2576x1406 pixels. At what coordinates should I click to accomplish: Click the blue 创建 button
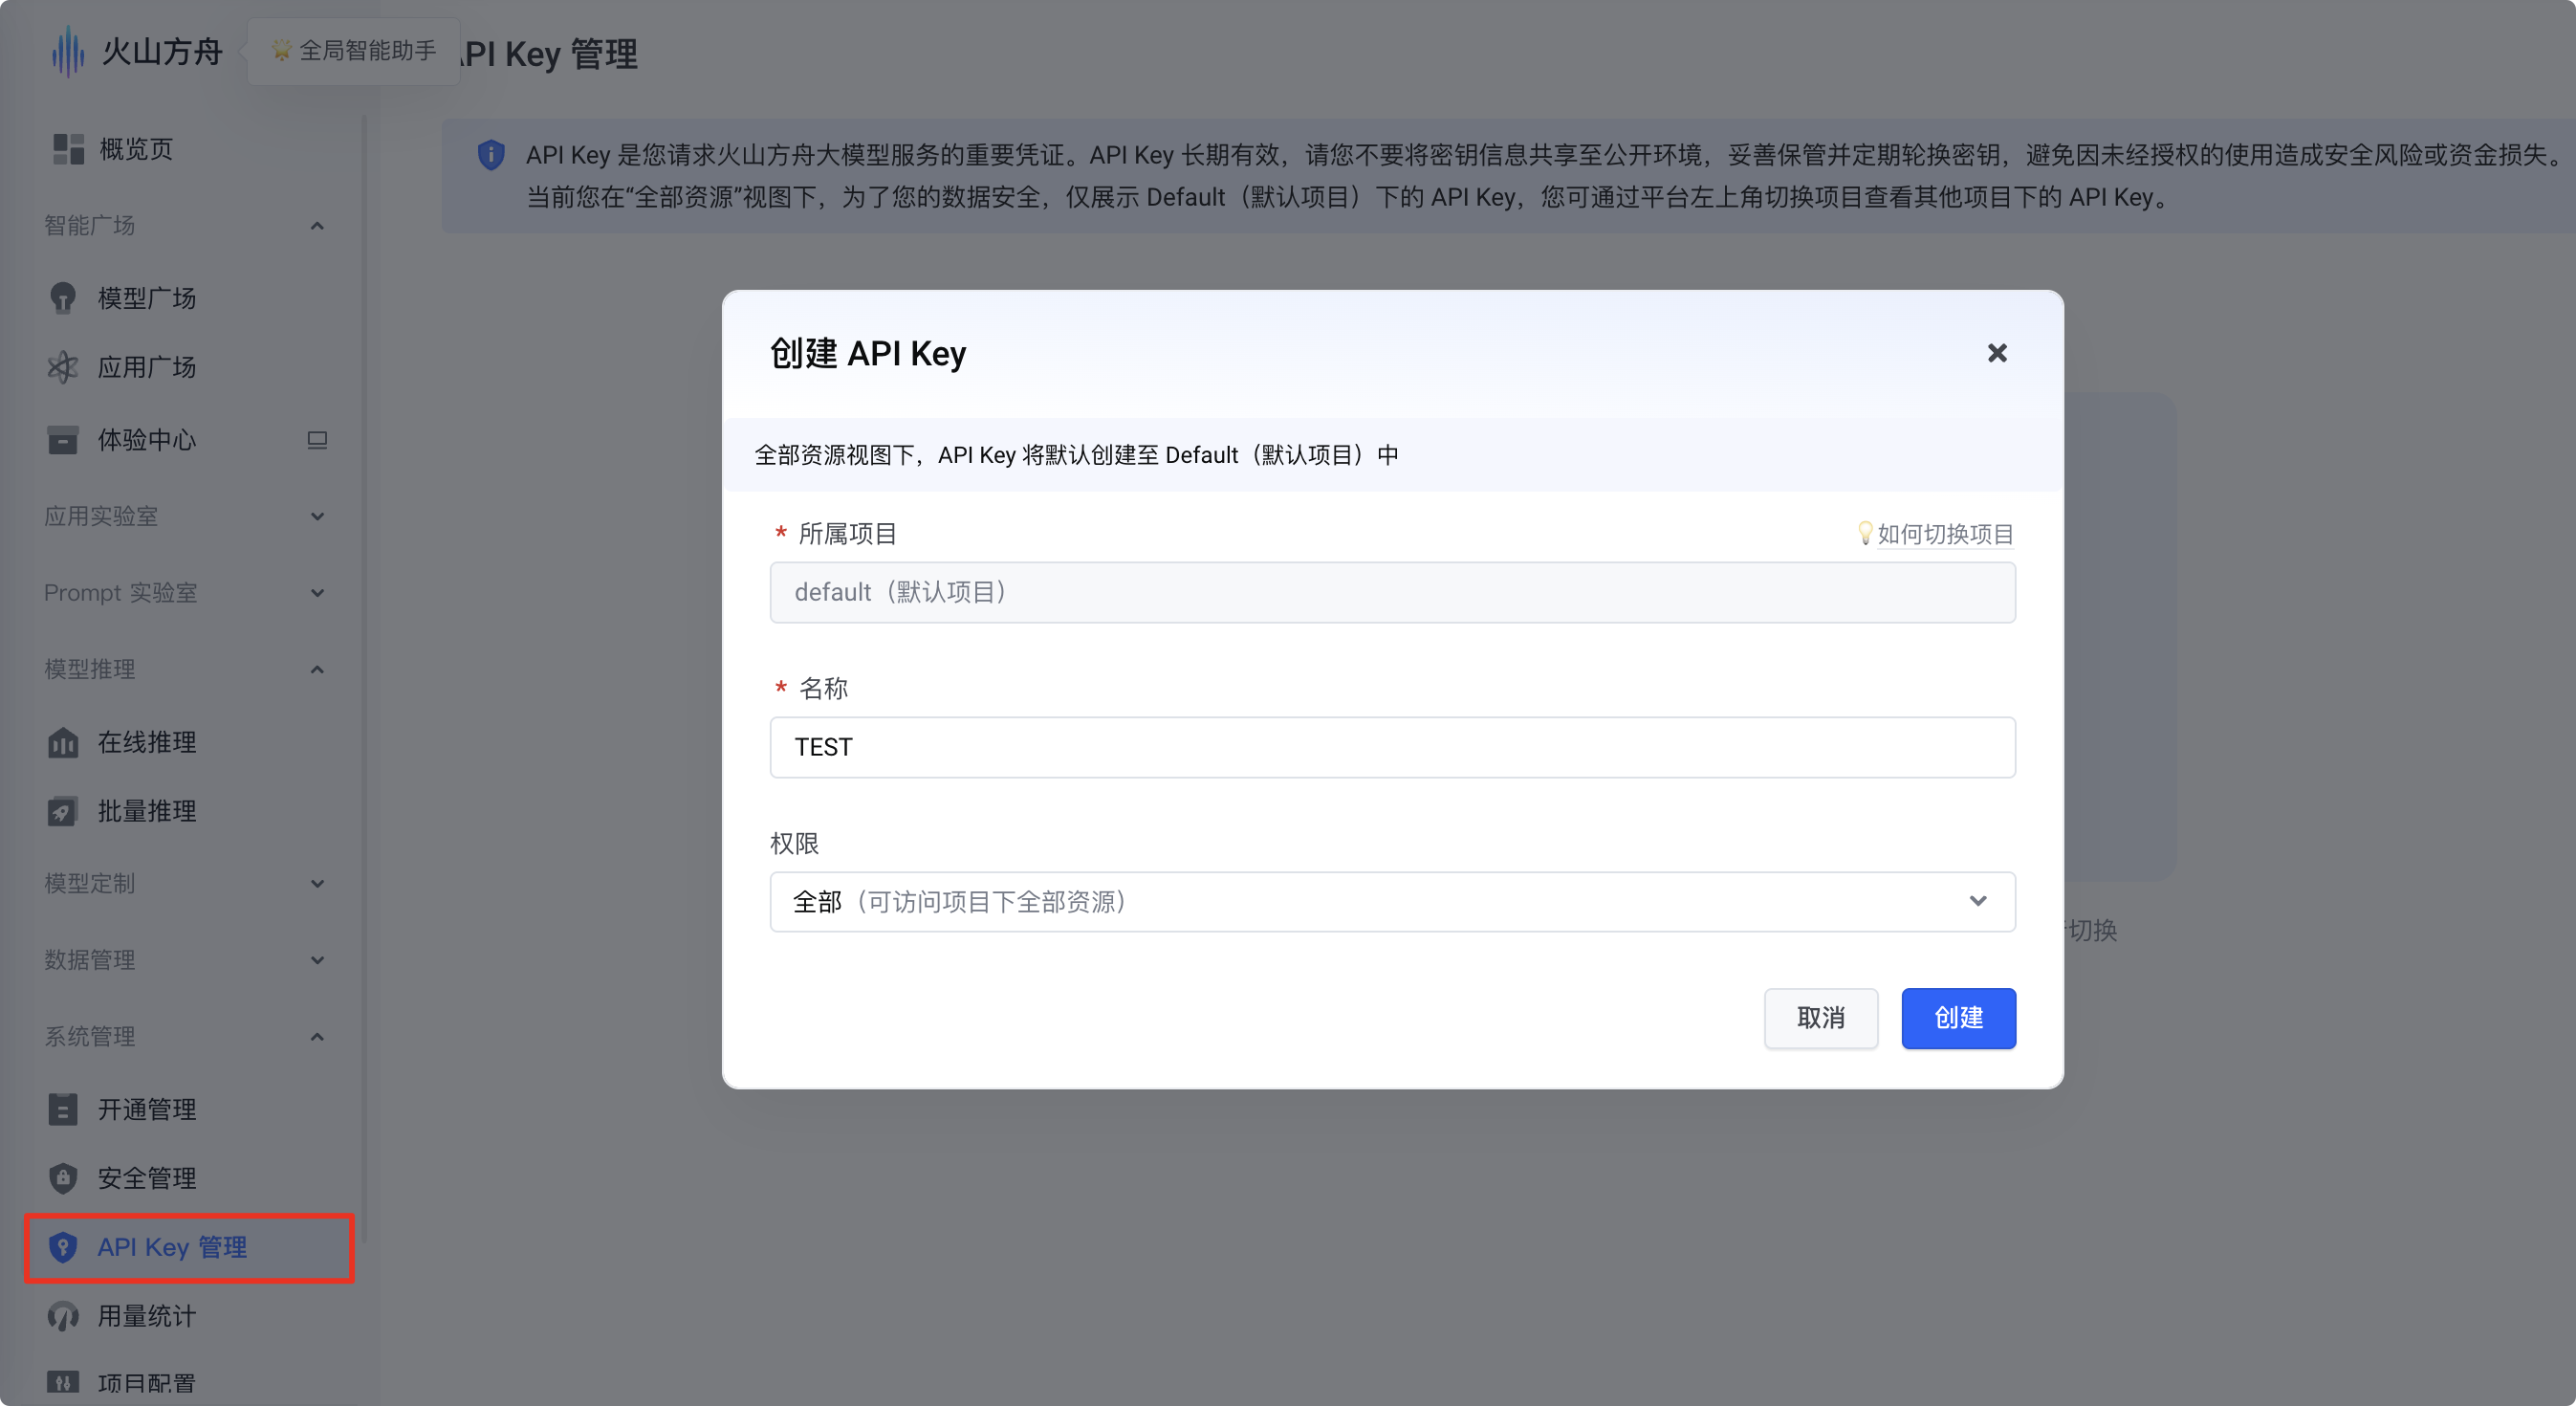pos(1957,1018)
